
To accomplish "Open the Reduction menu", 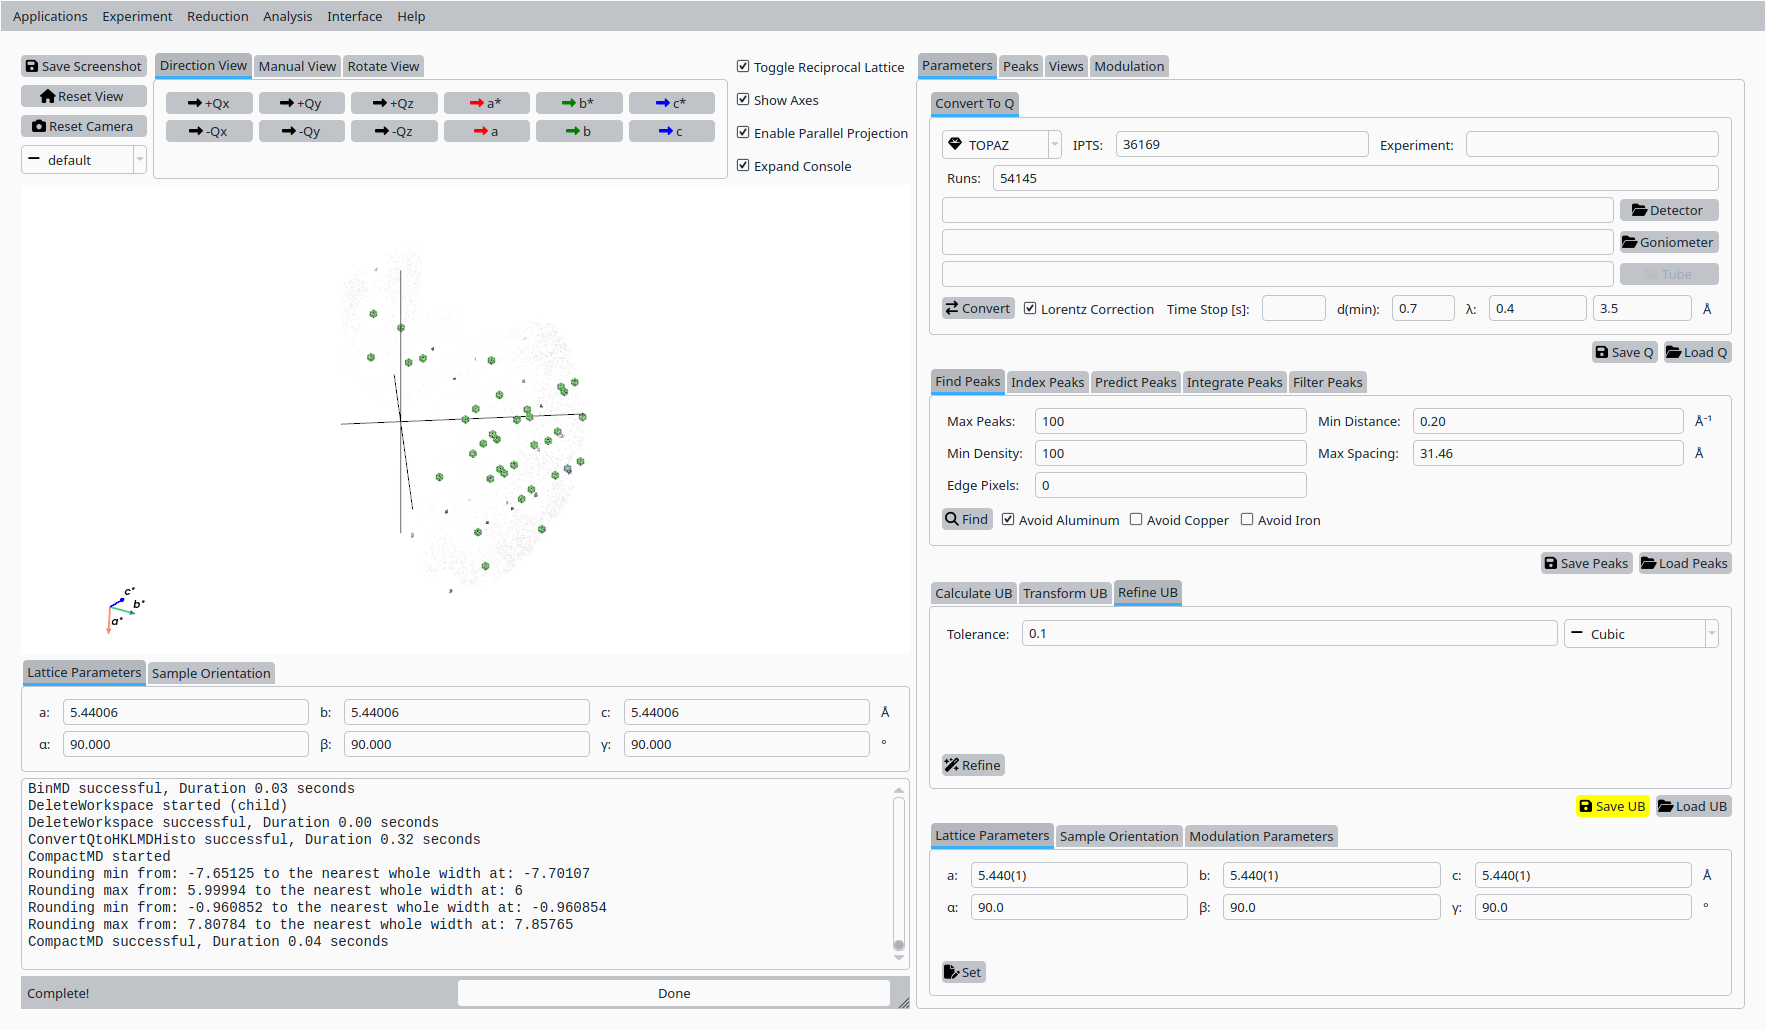I will tap(217, 16).
